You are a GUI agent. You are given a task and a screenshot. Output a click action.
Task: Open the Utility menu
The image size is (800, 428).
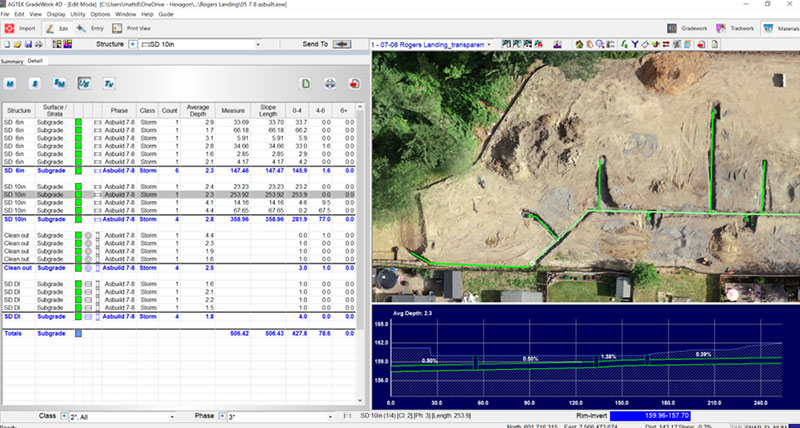click(78, 14)
